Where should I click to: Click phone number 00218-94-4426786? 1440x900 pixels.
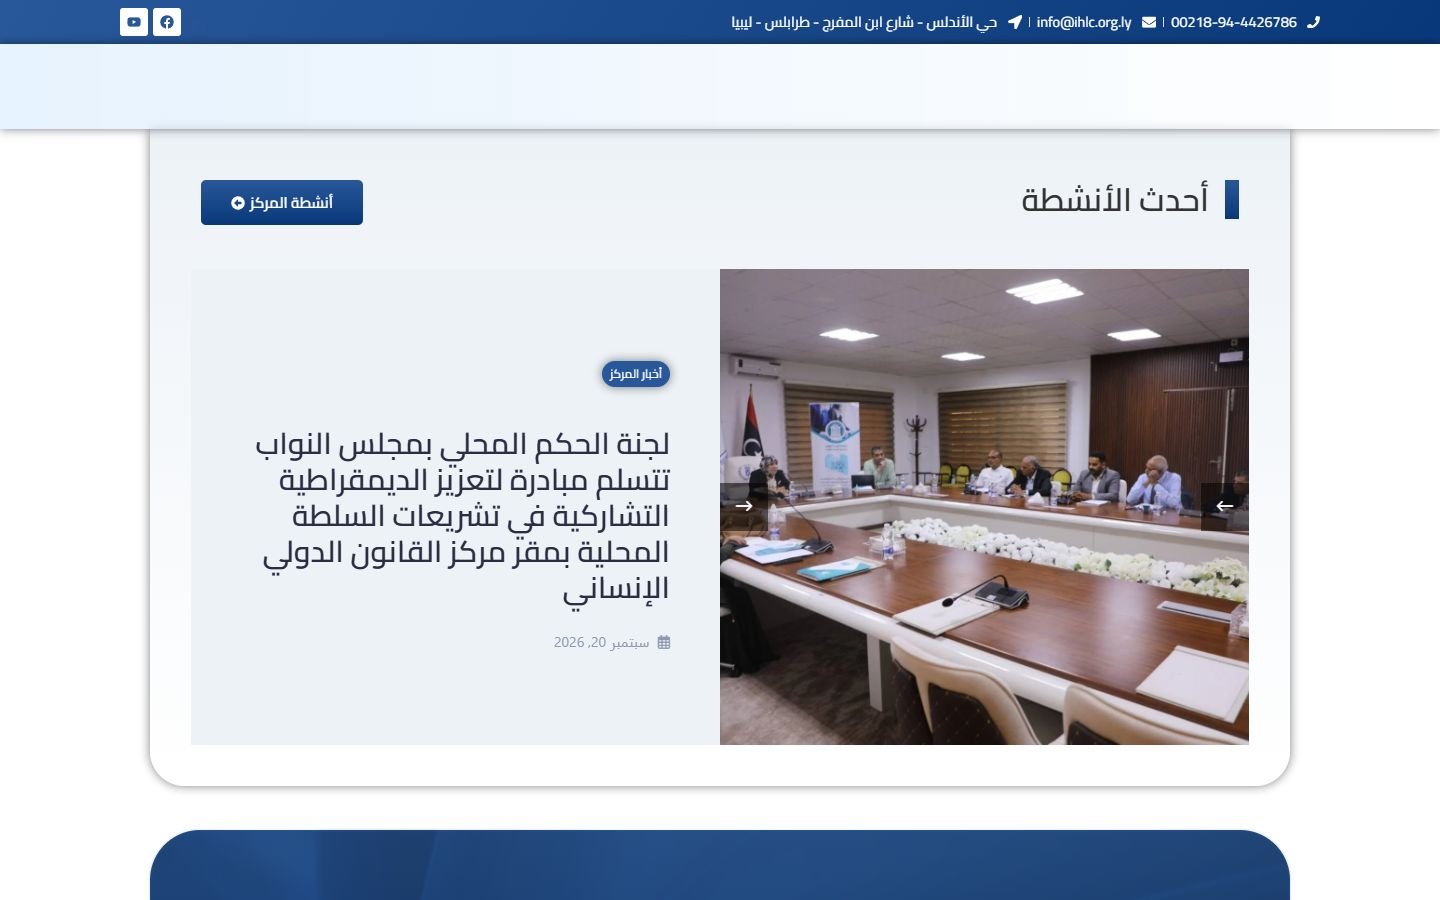tap(1234, 22)
